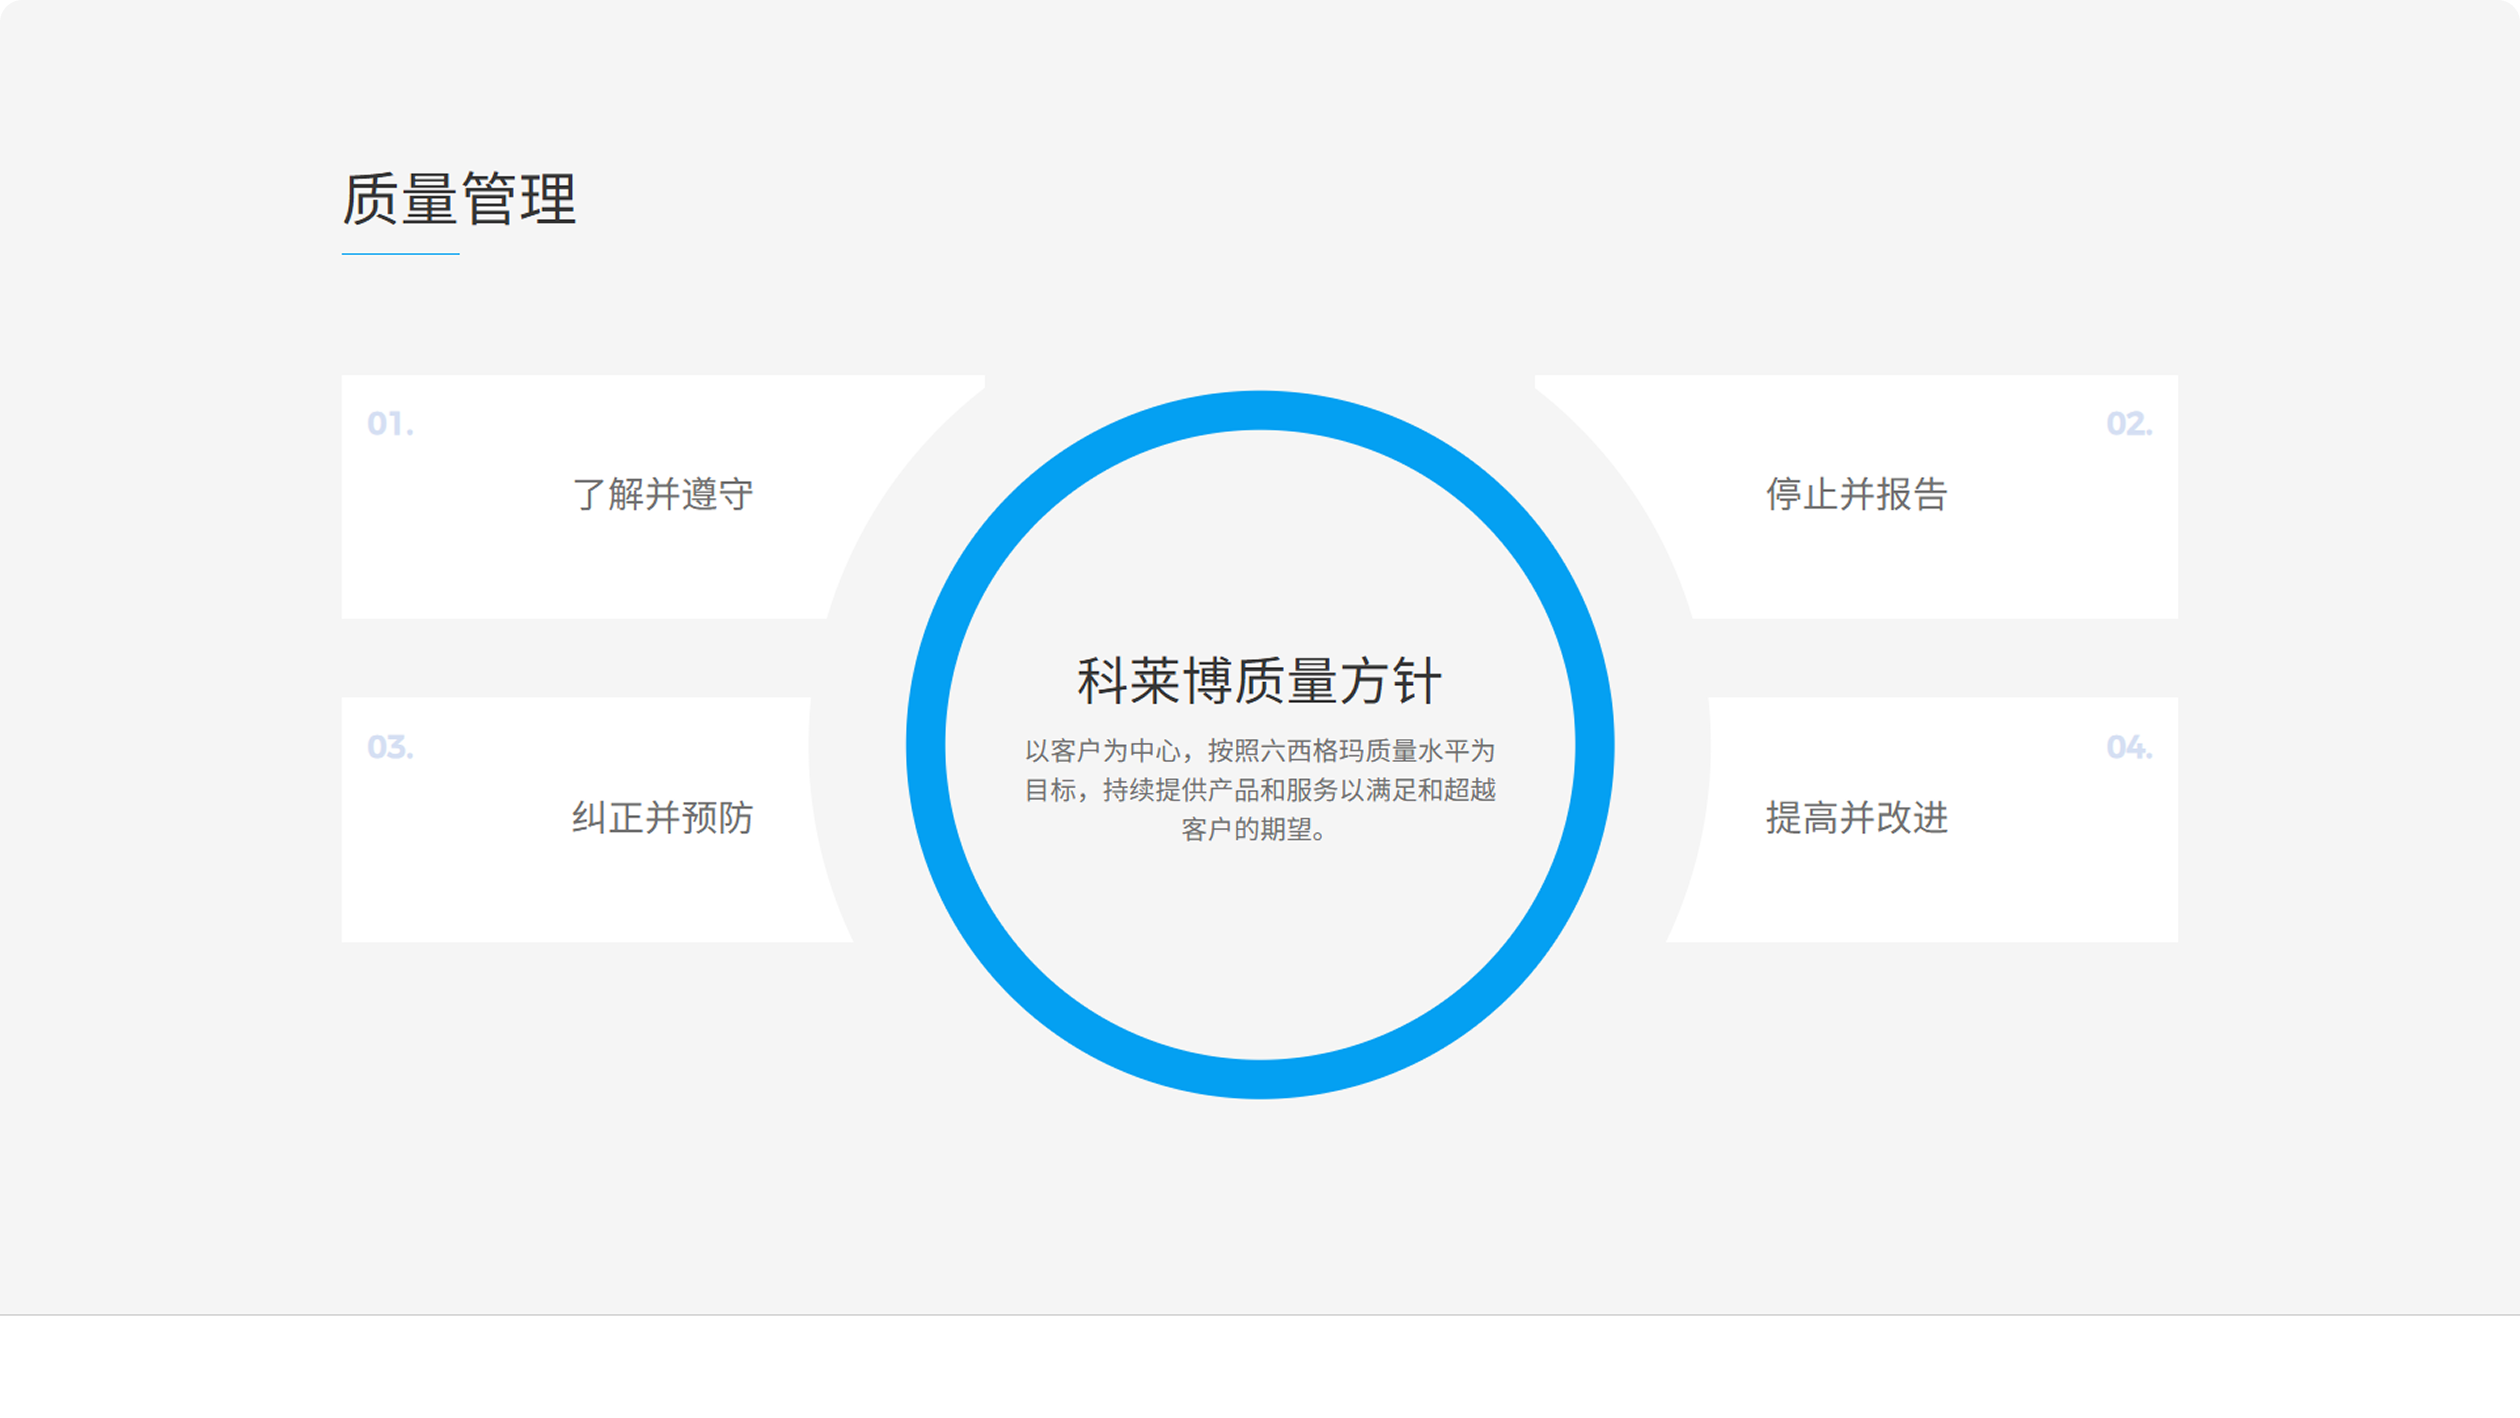Image resolution: width=2520 pixels, height=1418 pixels.
Task: Click the line starting 以客户为中心
Action: pos(1259,750)
